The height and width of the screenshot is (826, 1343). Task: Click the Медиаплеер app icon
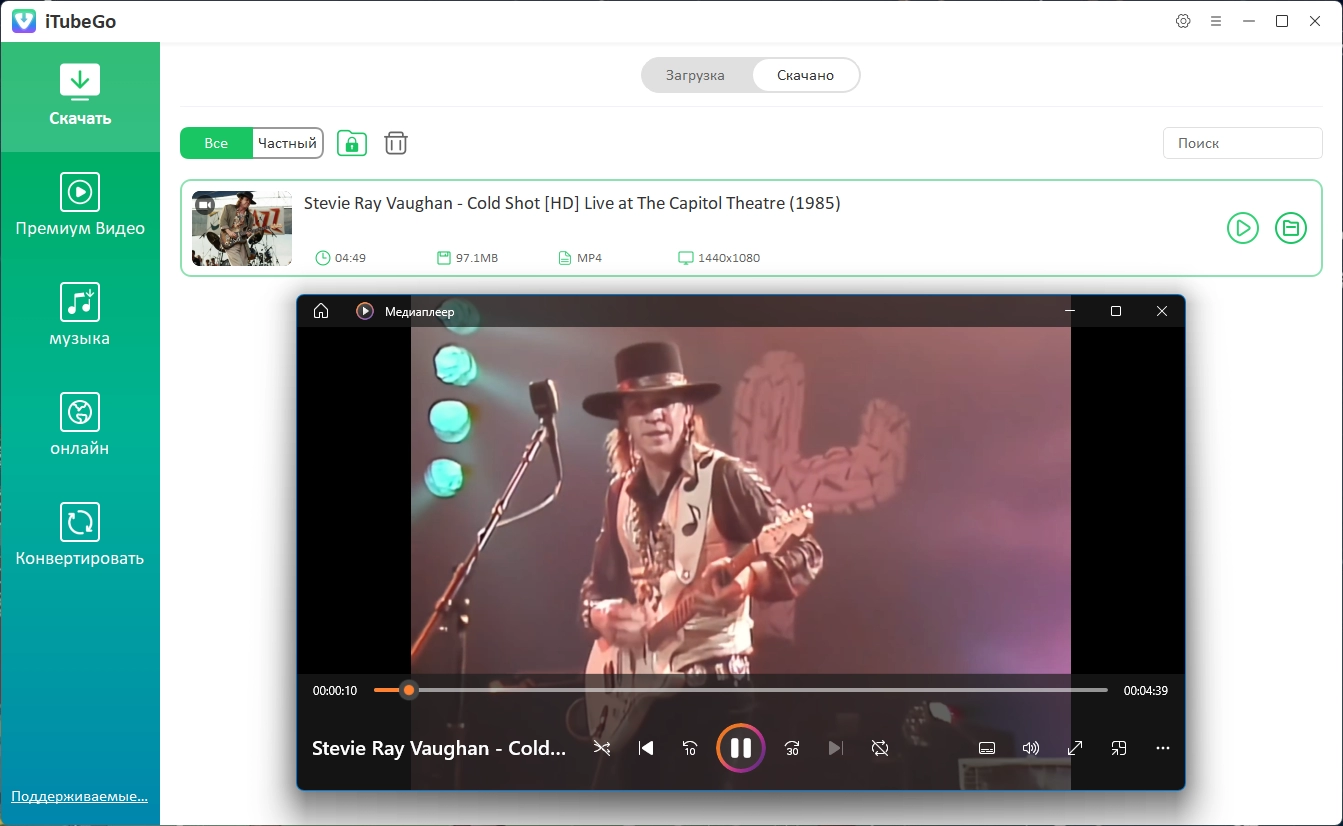click(x=365, y=311)
